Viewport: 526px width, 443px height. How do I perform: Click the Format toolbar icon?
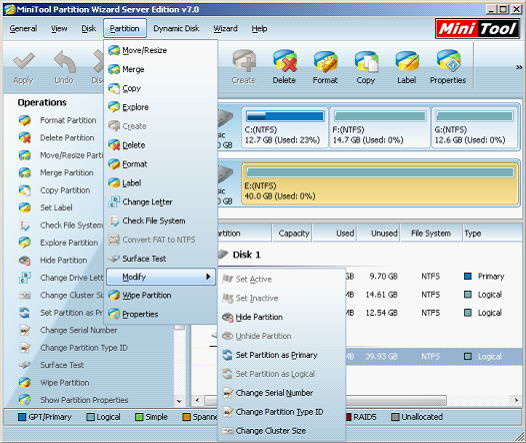(325, 67)
